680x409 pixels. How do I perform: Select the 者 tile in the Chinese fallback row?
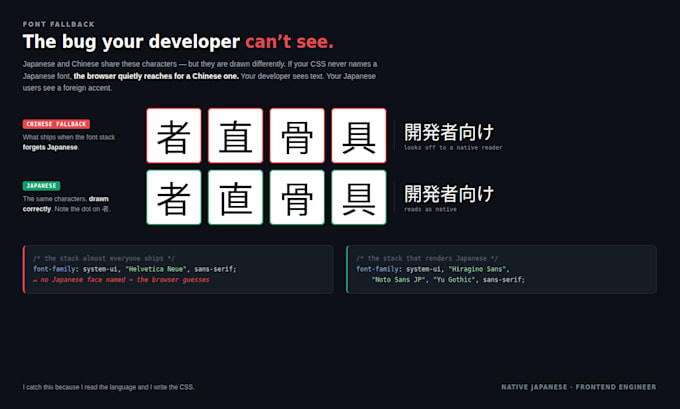pyautogui.click(x=174, y=136)
